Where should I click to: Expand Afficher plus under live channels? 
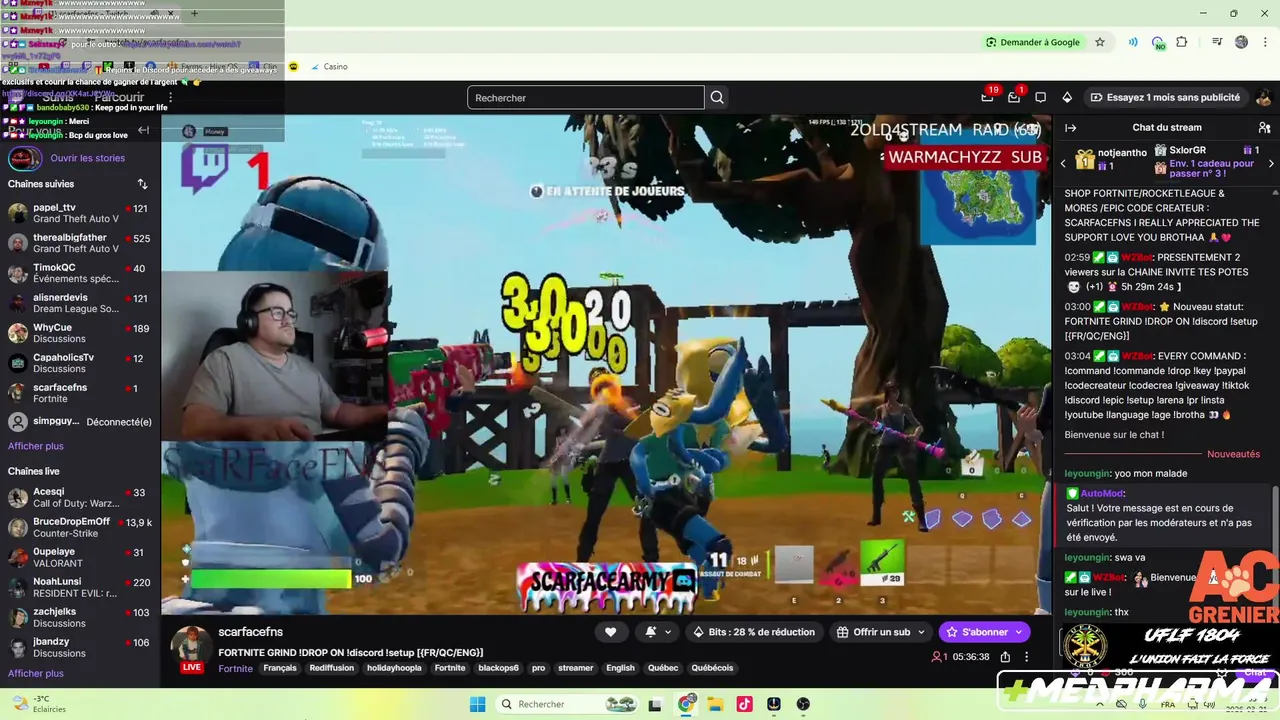pyautogui.click(x=36, y=673)
